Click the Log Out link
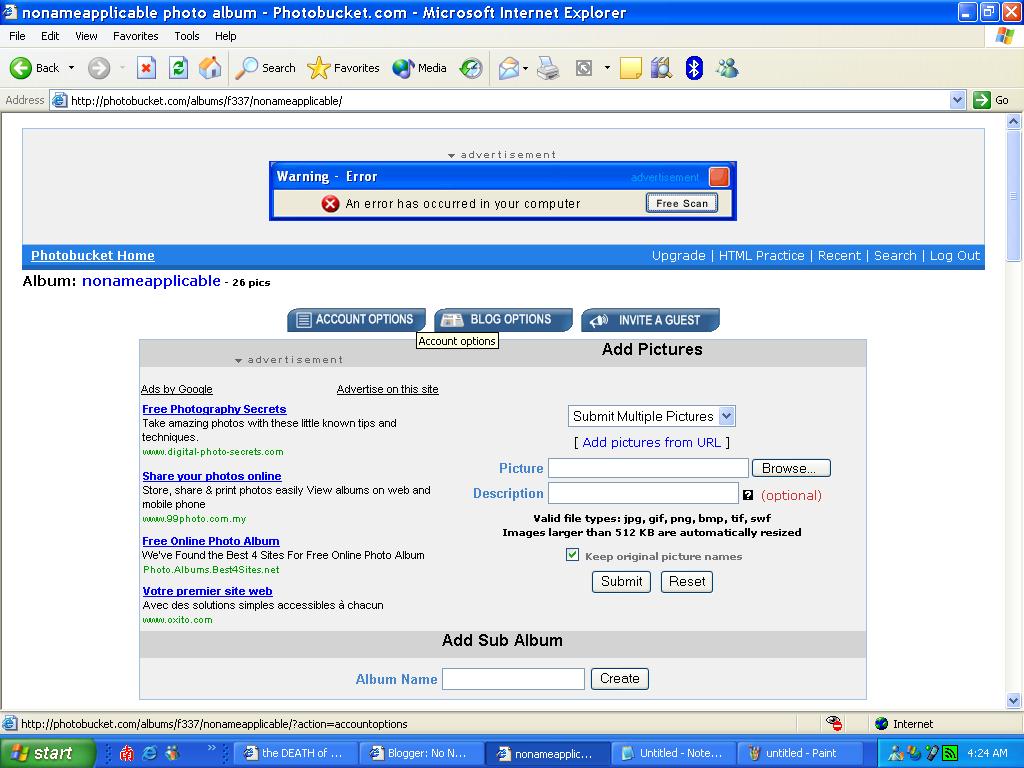The height and width of the screenshot is (768, 1024). (x=955, y=255)
